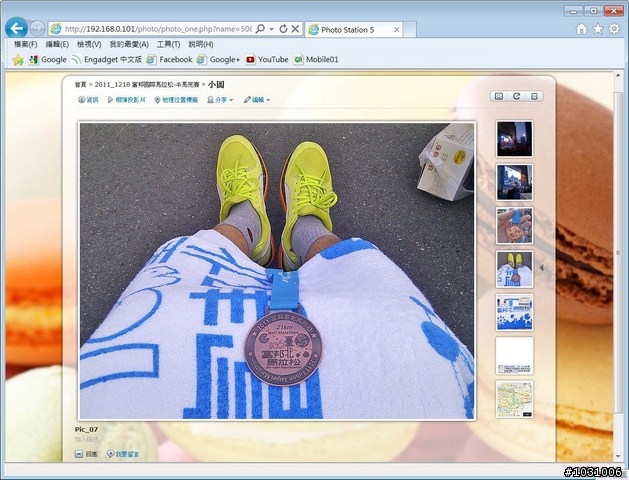This screenshot has height=480, width=629.
Task: Go to 首頁 in the breadcrumb
Action: click(80, 85)
